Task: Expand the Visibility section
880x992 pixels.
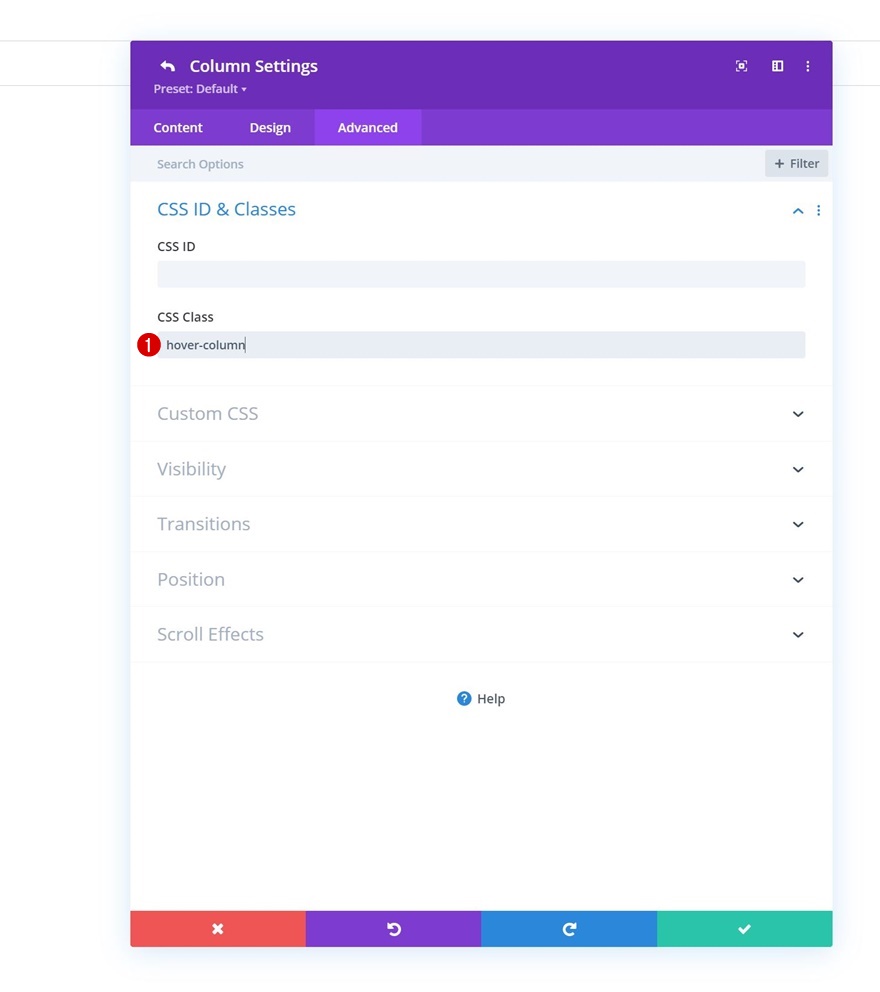Action: 798,469
